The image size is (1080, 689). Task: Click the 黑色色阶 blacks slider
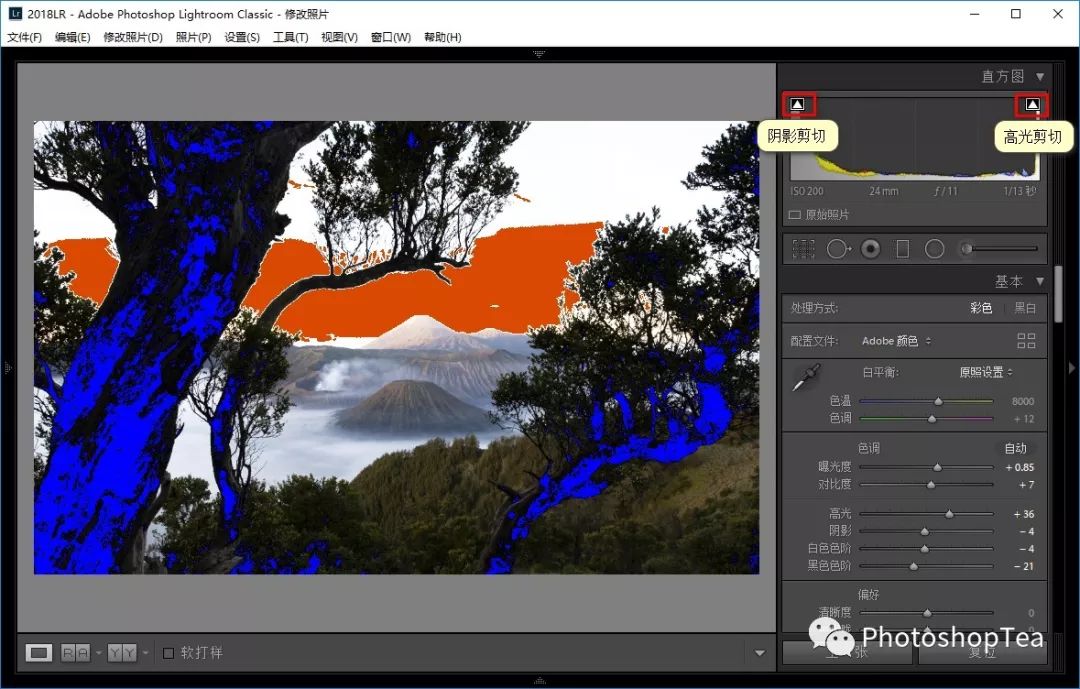926,566
